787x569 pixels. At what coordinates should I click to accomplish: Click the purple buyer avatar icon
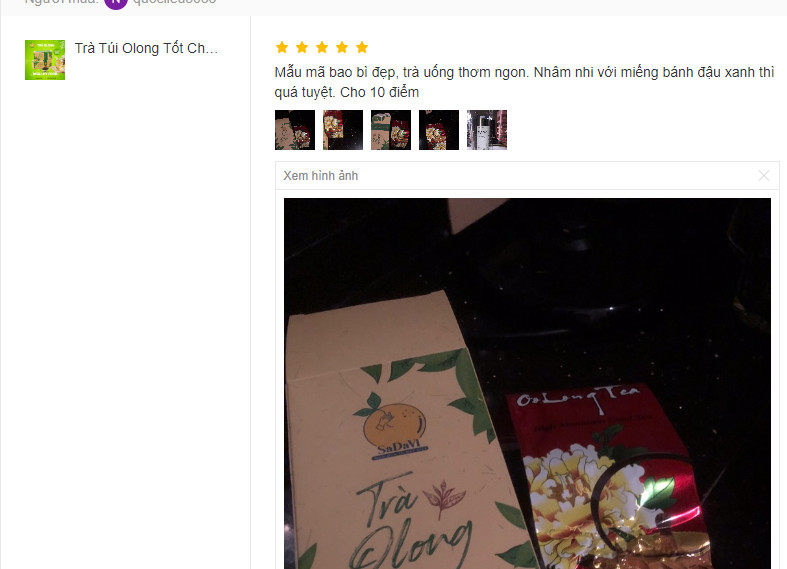tap(116, 3)
